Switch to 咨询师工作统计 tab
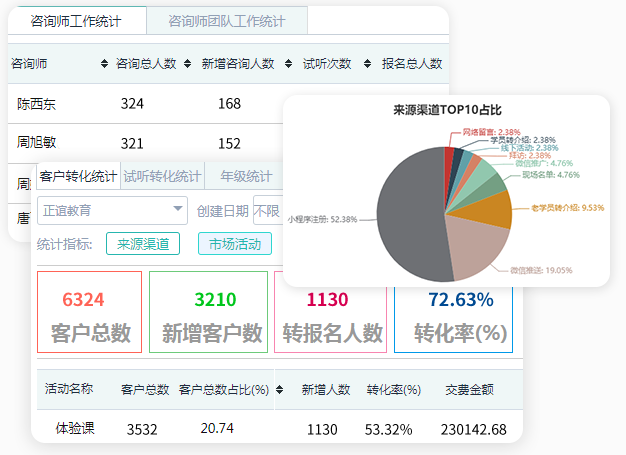 (x=77, y=21)
